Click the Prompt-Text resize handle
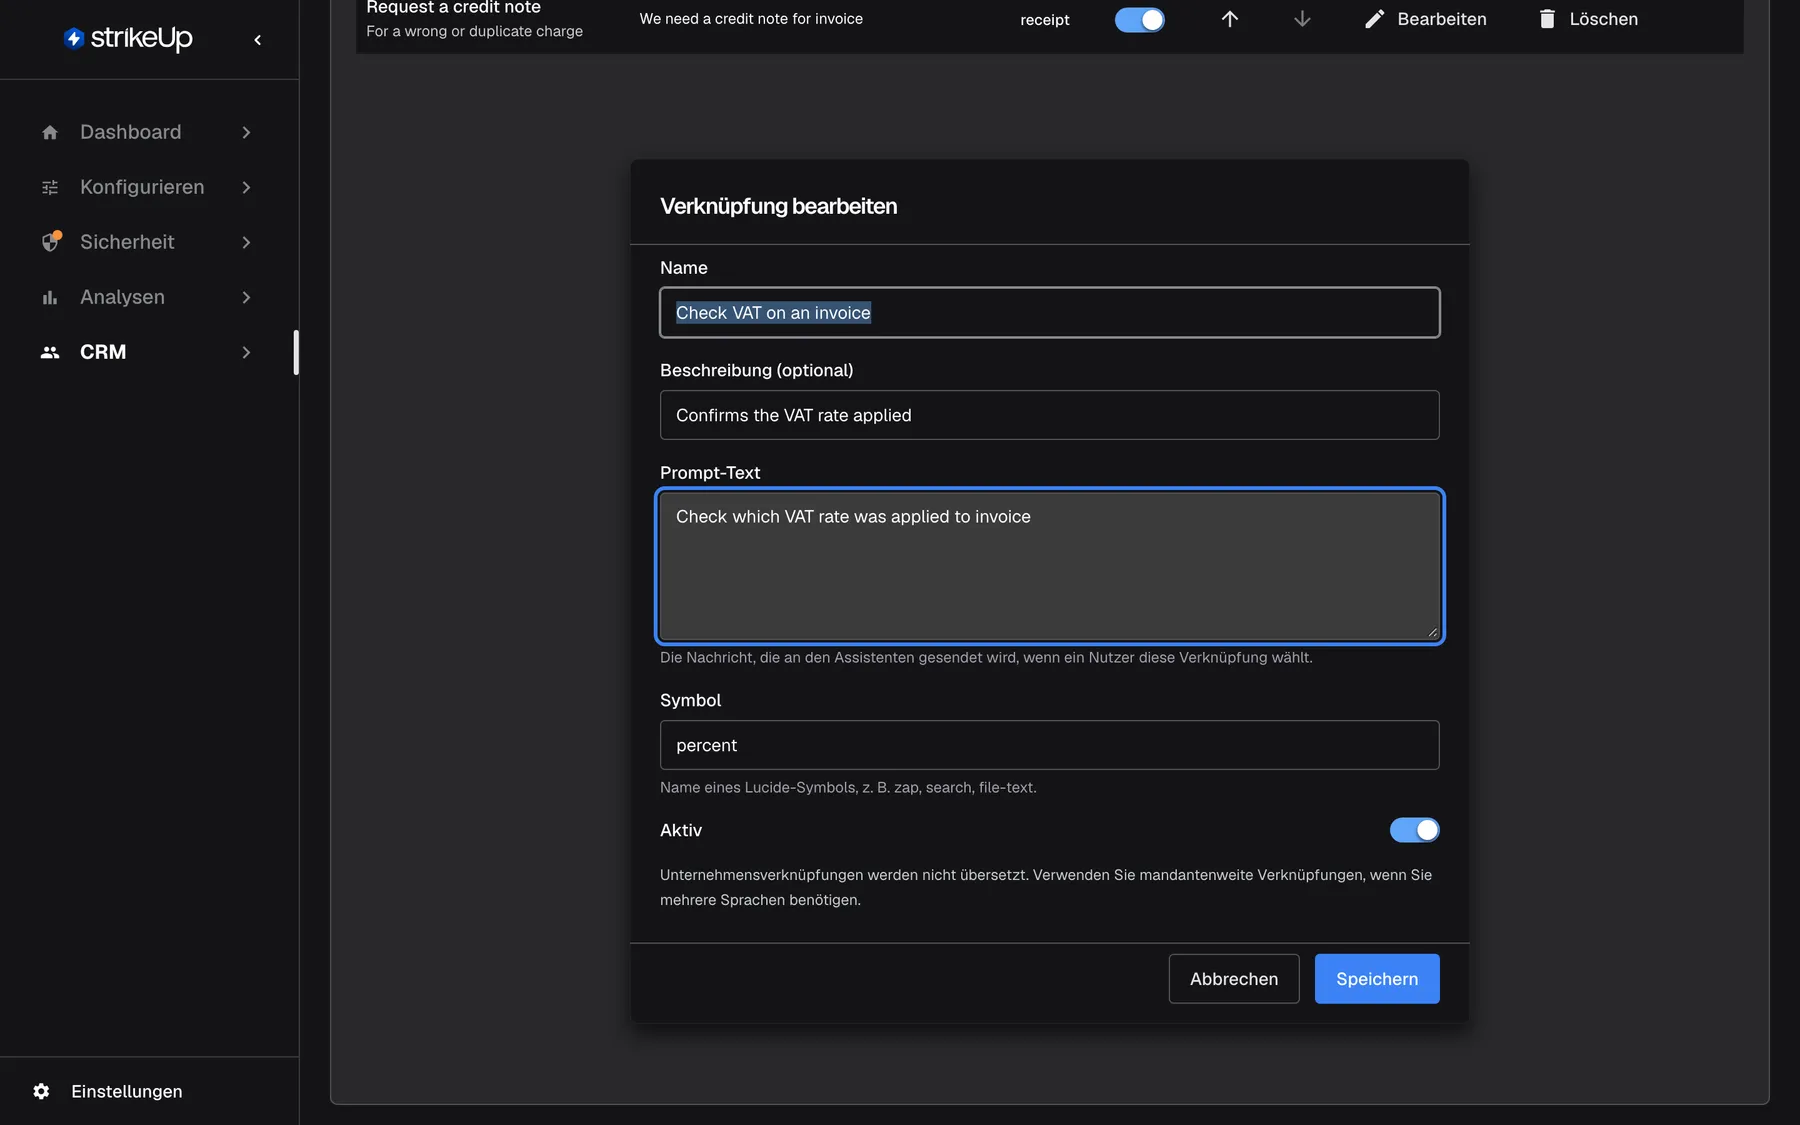This screenshot has height=1125, width=1800. click(1433, 633)
